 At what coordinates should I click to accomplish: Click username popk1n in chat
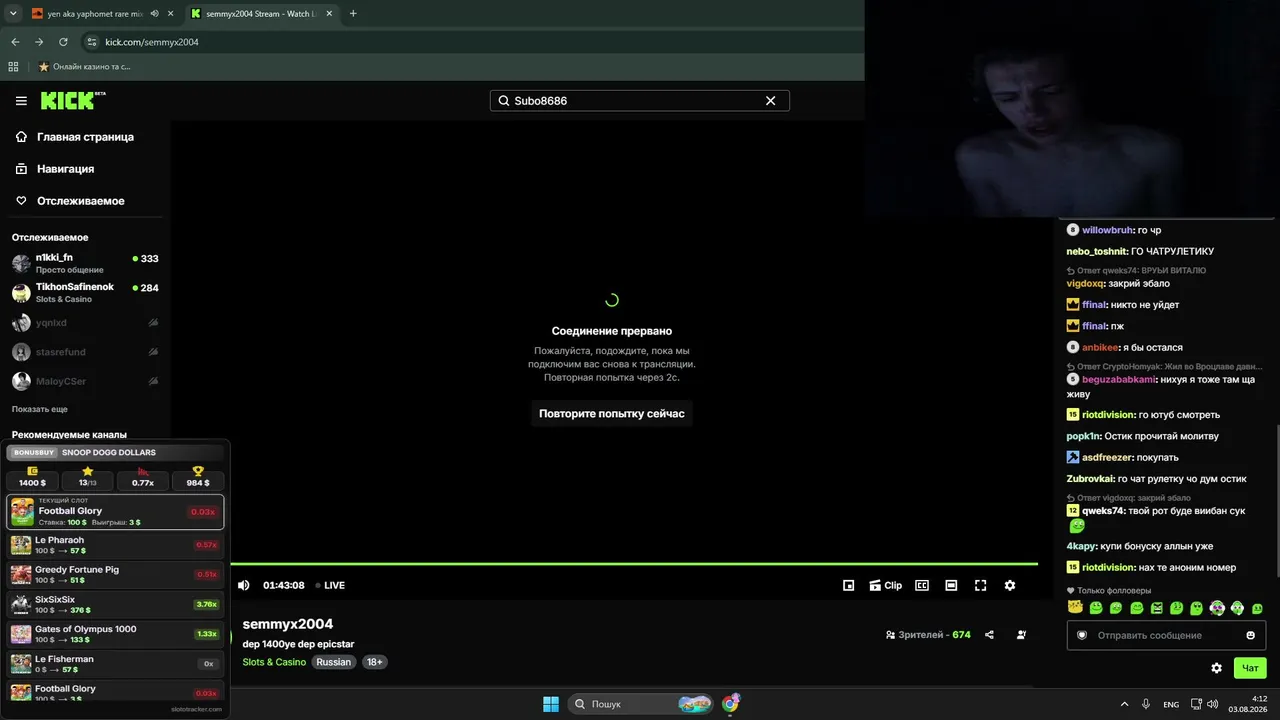tap(1084, 436)
